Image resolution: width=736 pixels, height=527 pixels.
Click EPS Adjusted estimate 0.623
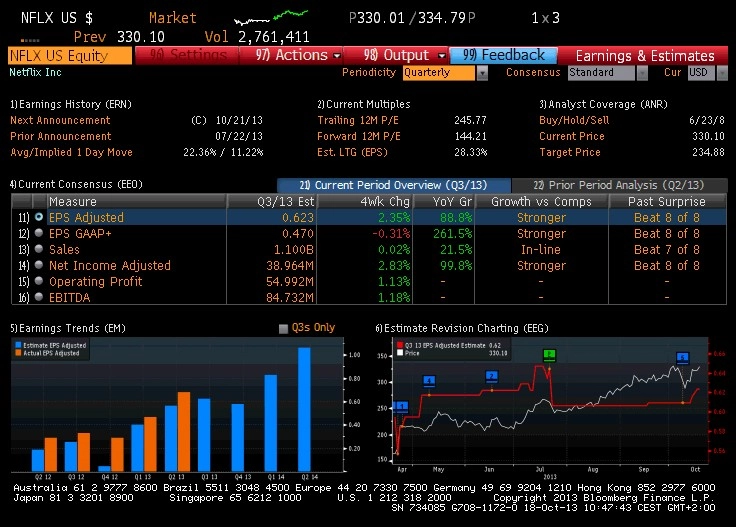(x=298, y=217)
